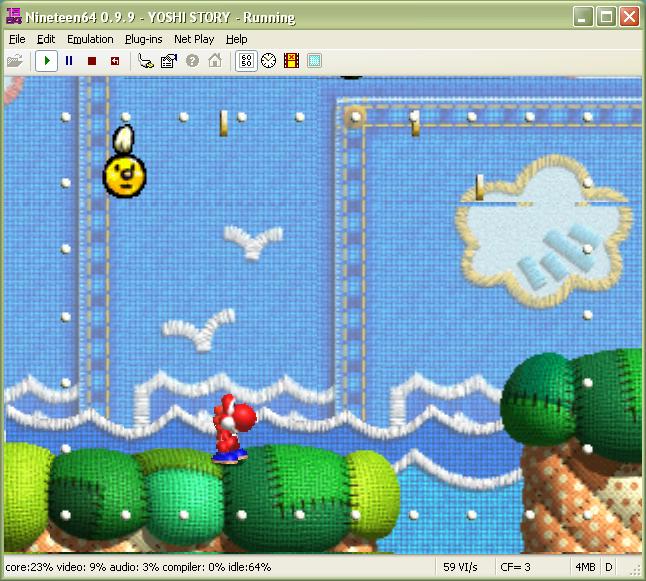The width and height of the screenshot is (646, 581).
Task: Click the '4MB' status bar entry
Action: 585,567
